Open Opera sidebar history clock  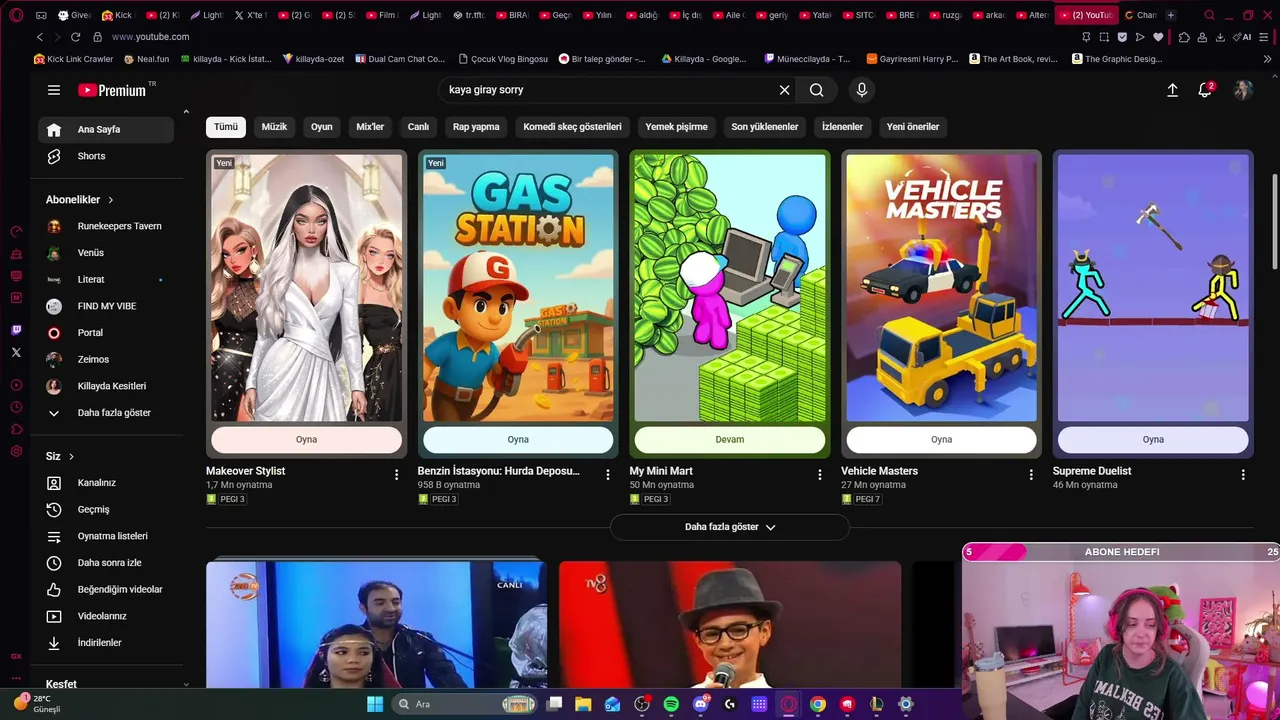(x=16, y=407)
